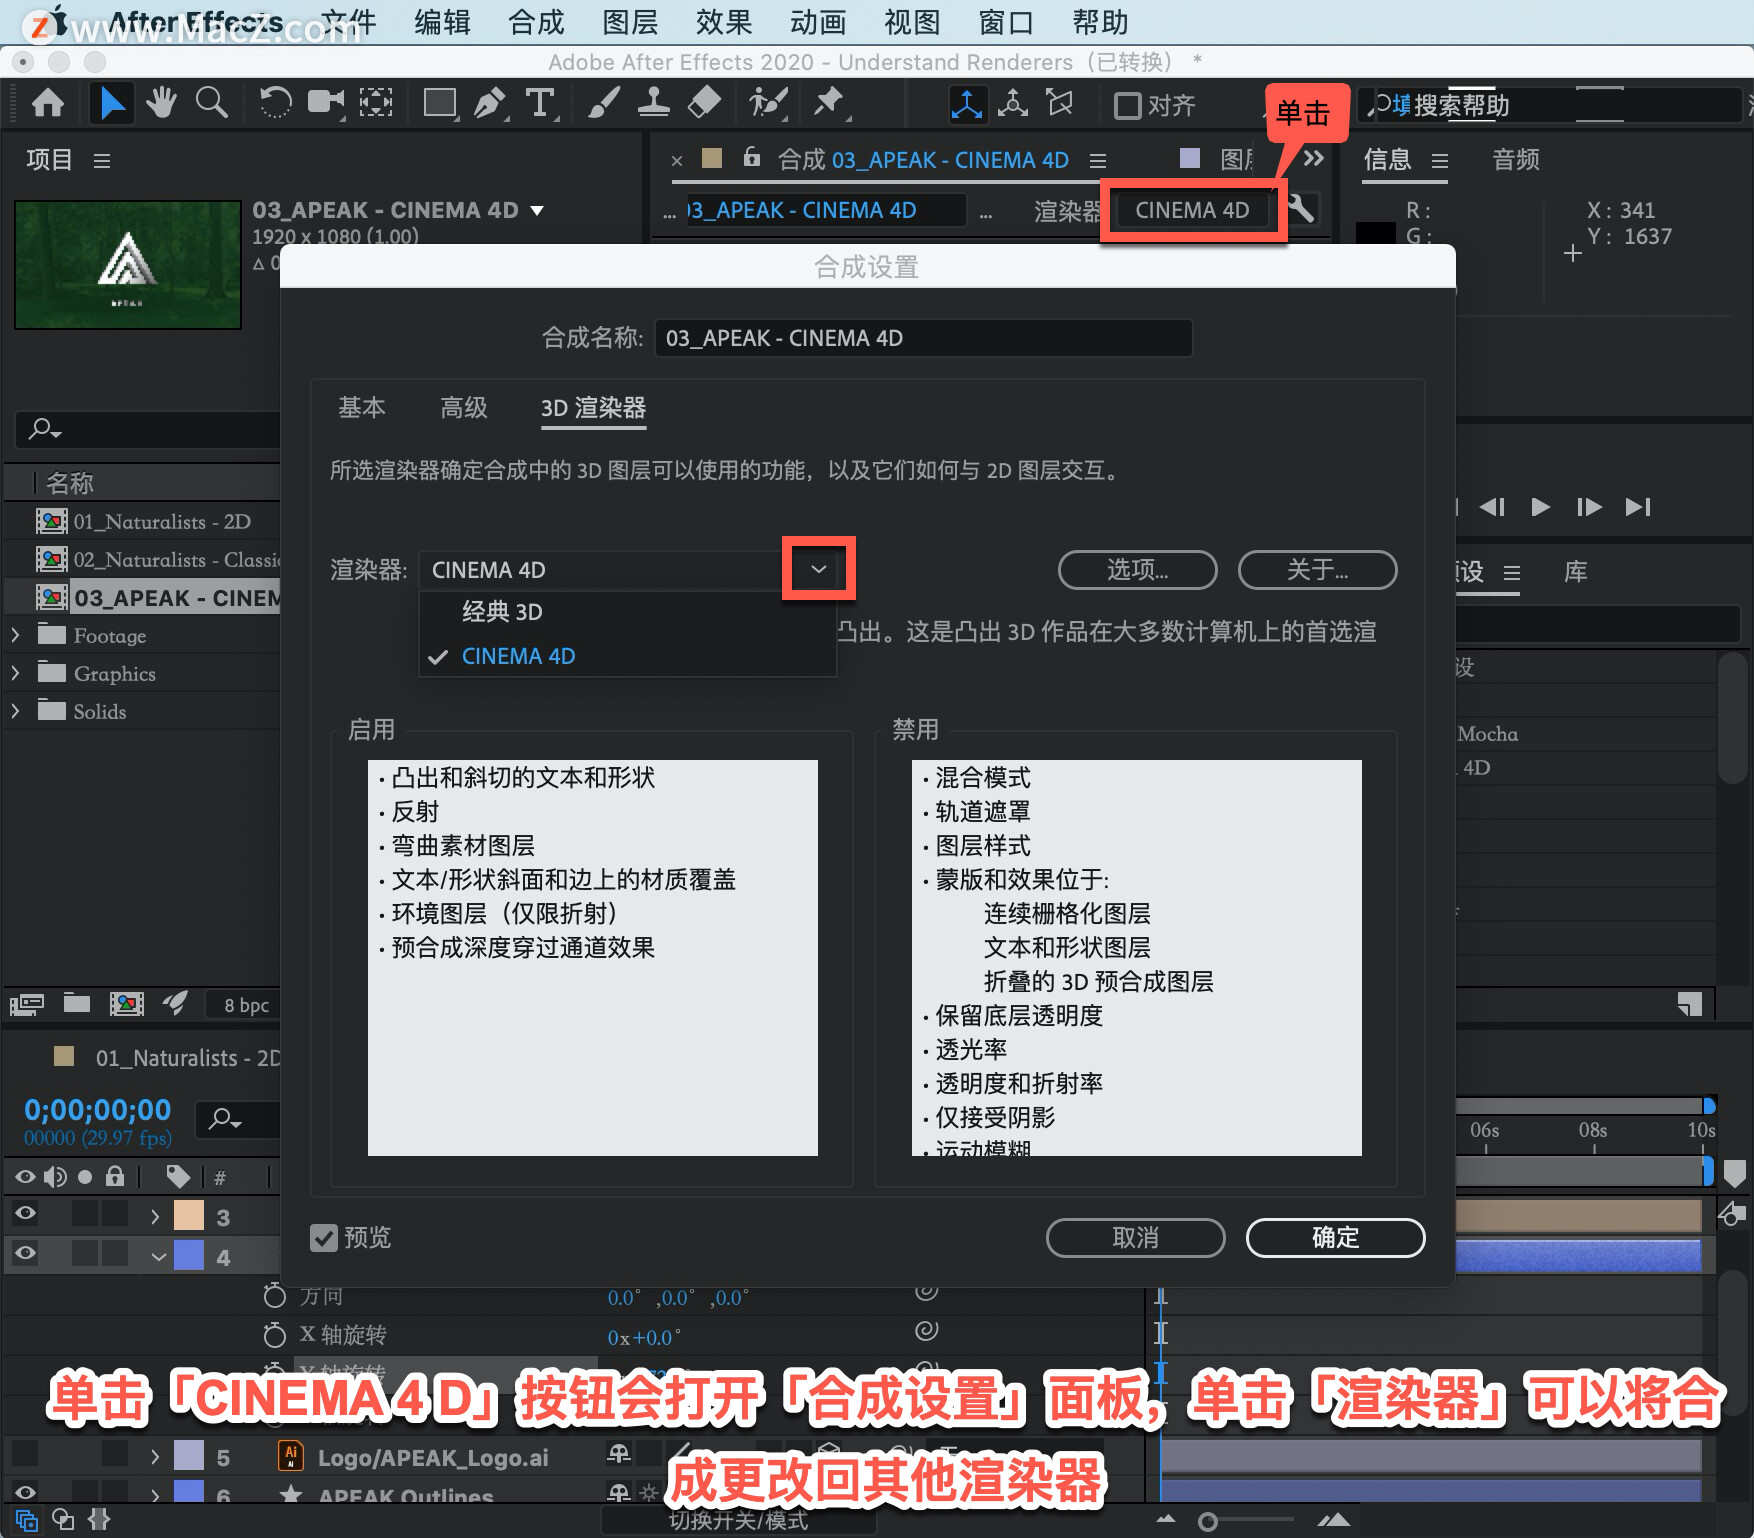Select the Hand tool
Image resolution: width=1754 pixels, height=1538 pixels.
tap(160, 103)
